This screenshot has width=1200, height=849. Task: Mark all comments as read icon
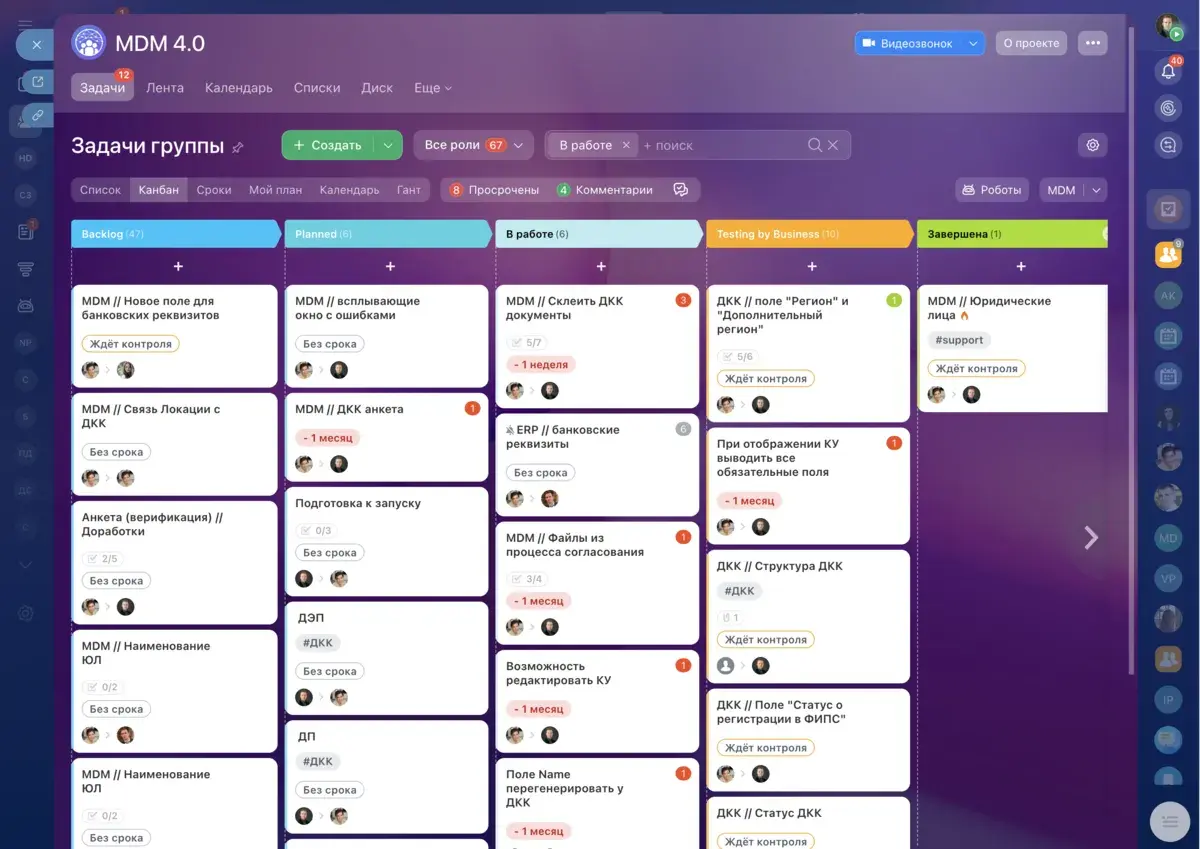681,190
